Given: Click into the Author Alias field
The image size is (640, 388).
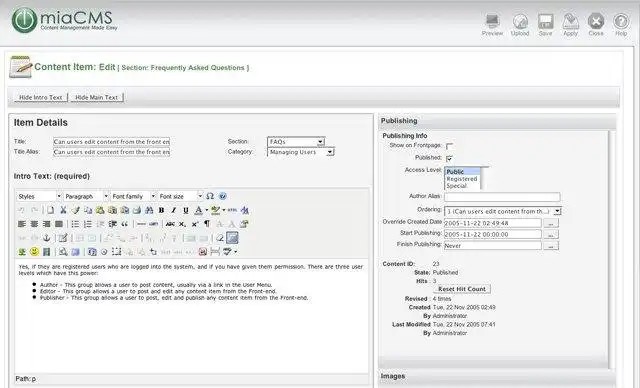Looking at the screenshot, I should (502, 197).
